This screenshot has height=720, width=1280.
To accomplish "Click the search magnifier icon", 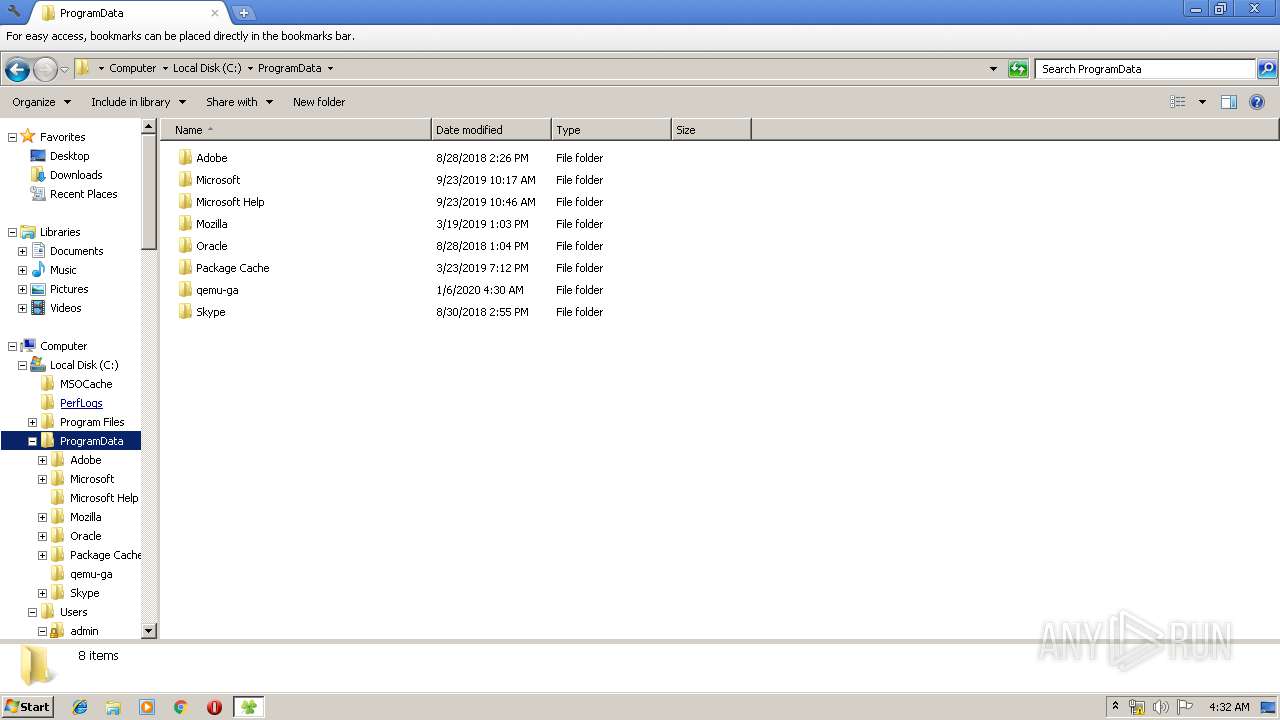I will [1267, 69].
